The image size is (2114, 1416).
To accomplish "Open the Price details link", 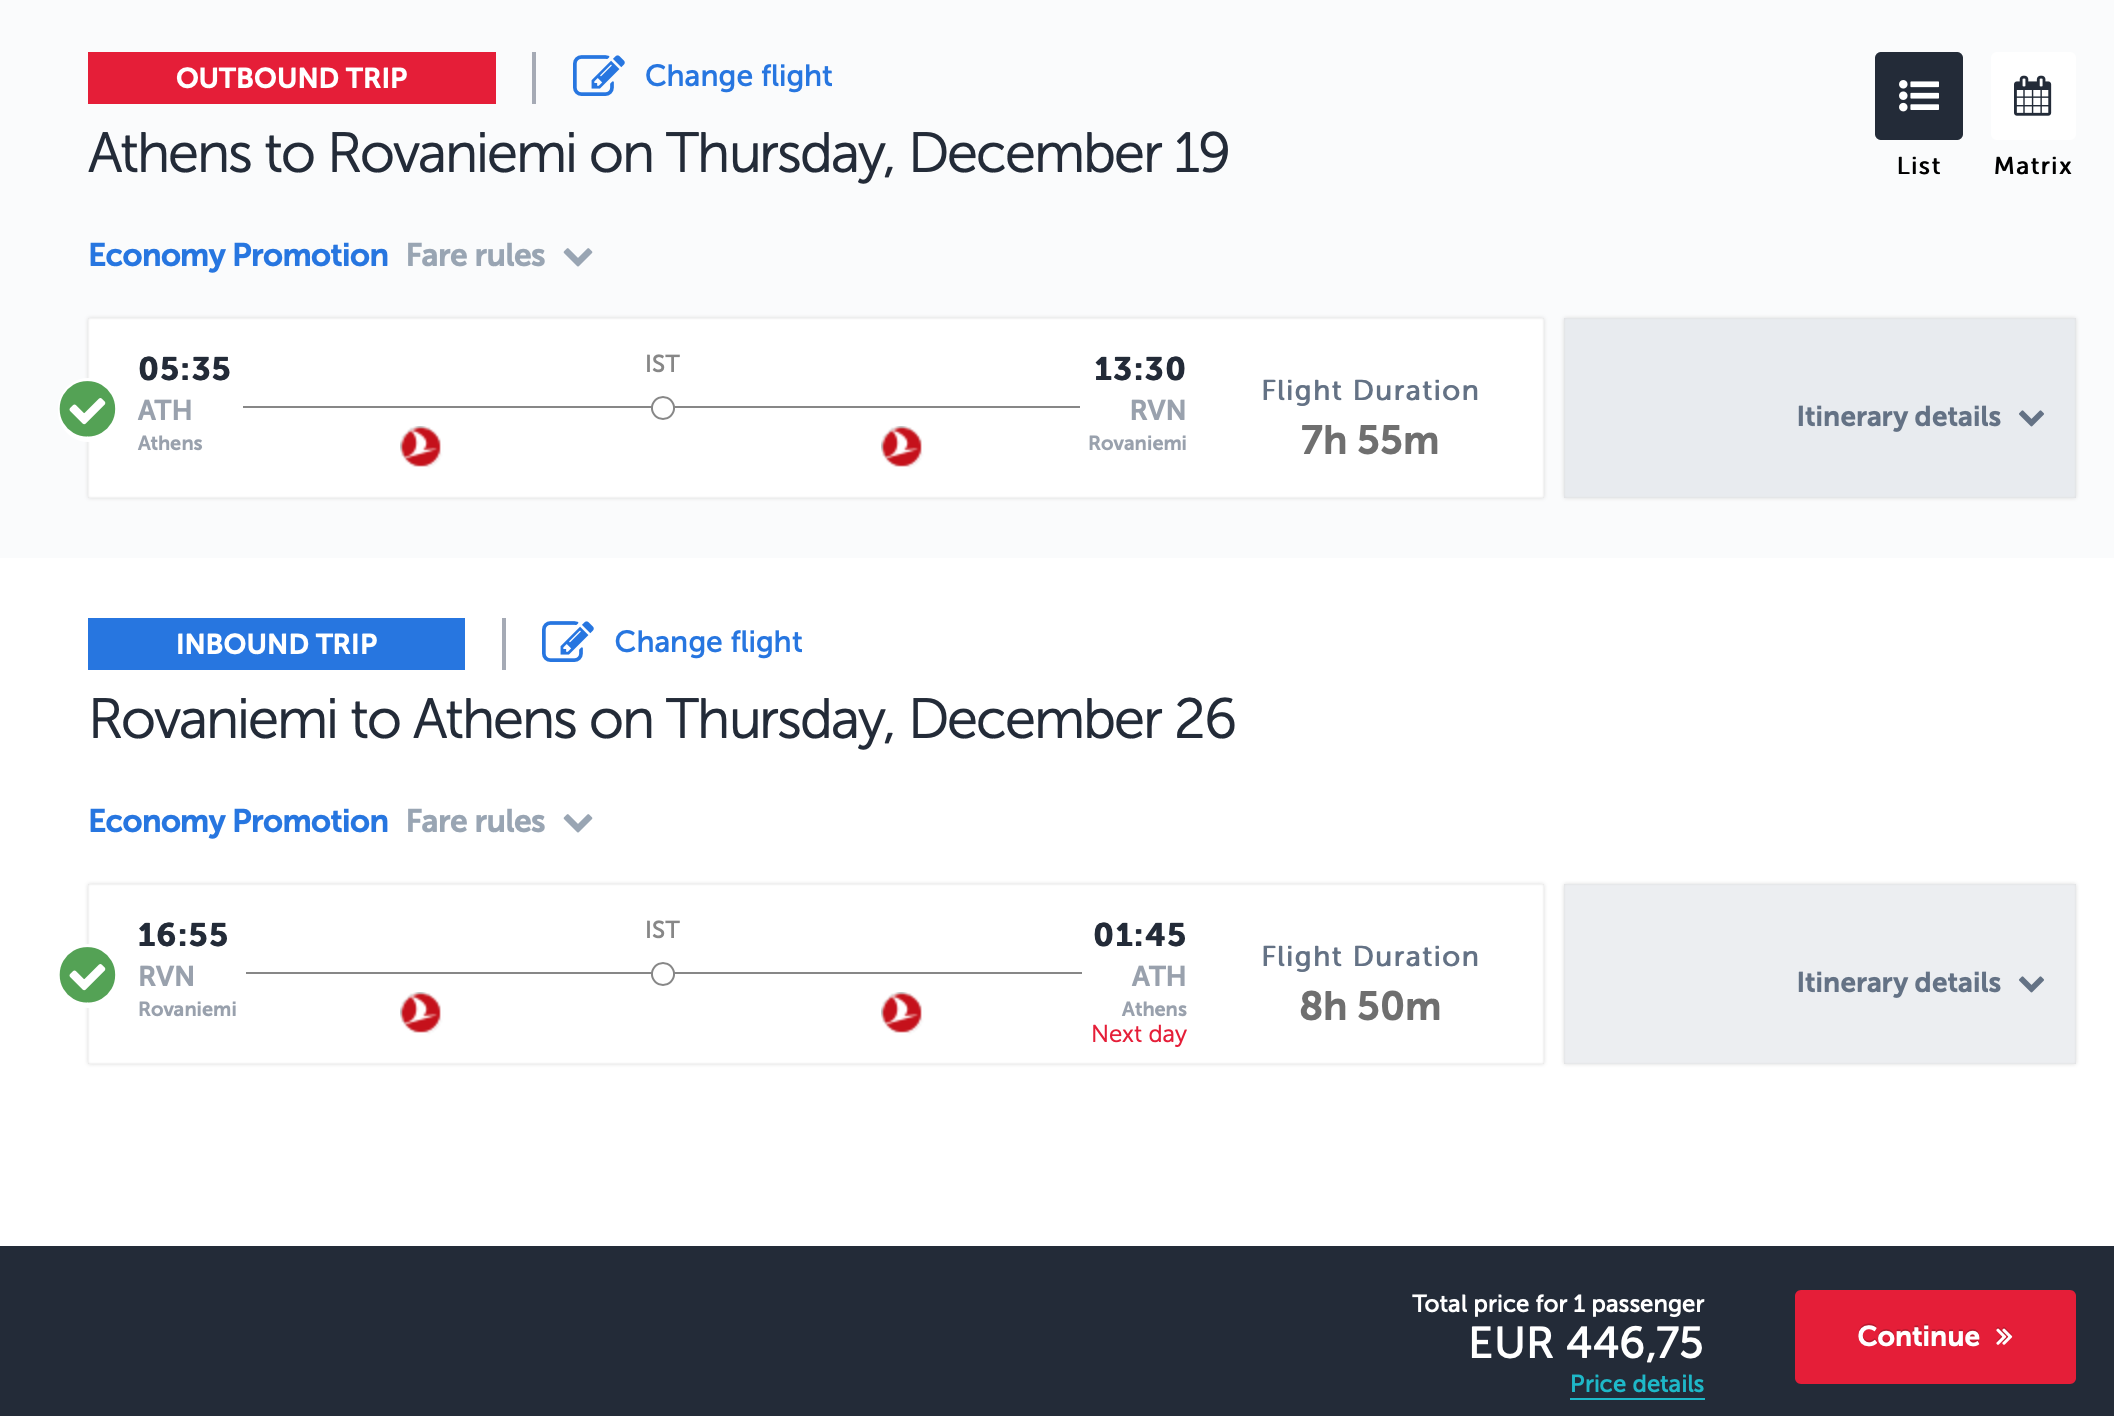I will tap(1636, 1384).
